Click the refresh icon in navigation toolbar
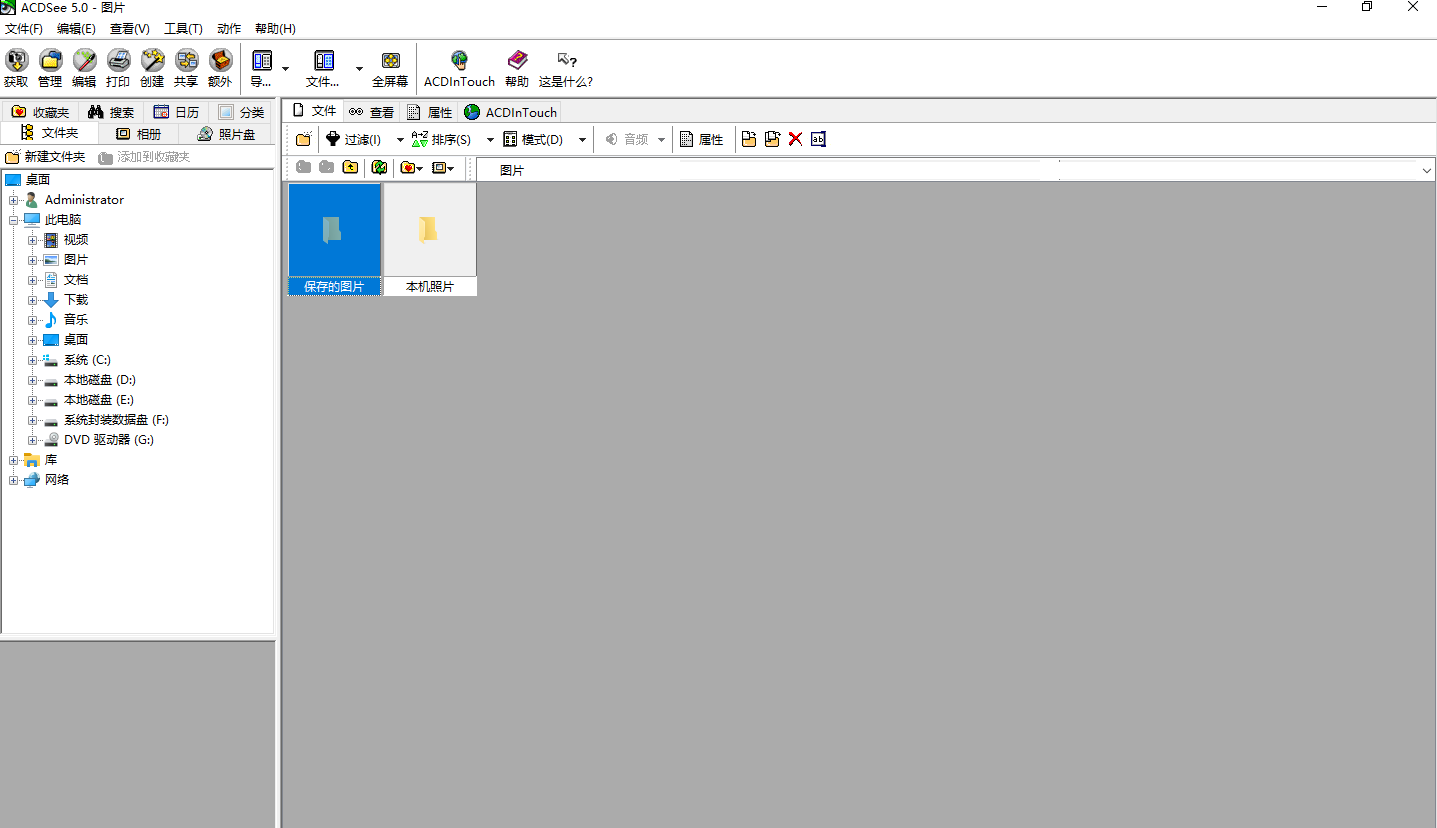 (x=379, y=168)
